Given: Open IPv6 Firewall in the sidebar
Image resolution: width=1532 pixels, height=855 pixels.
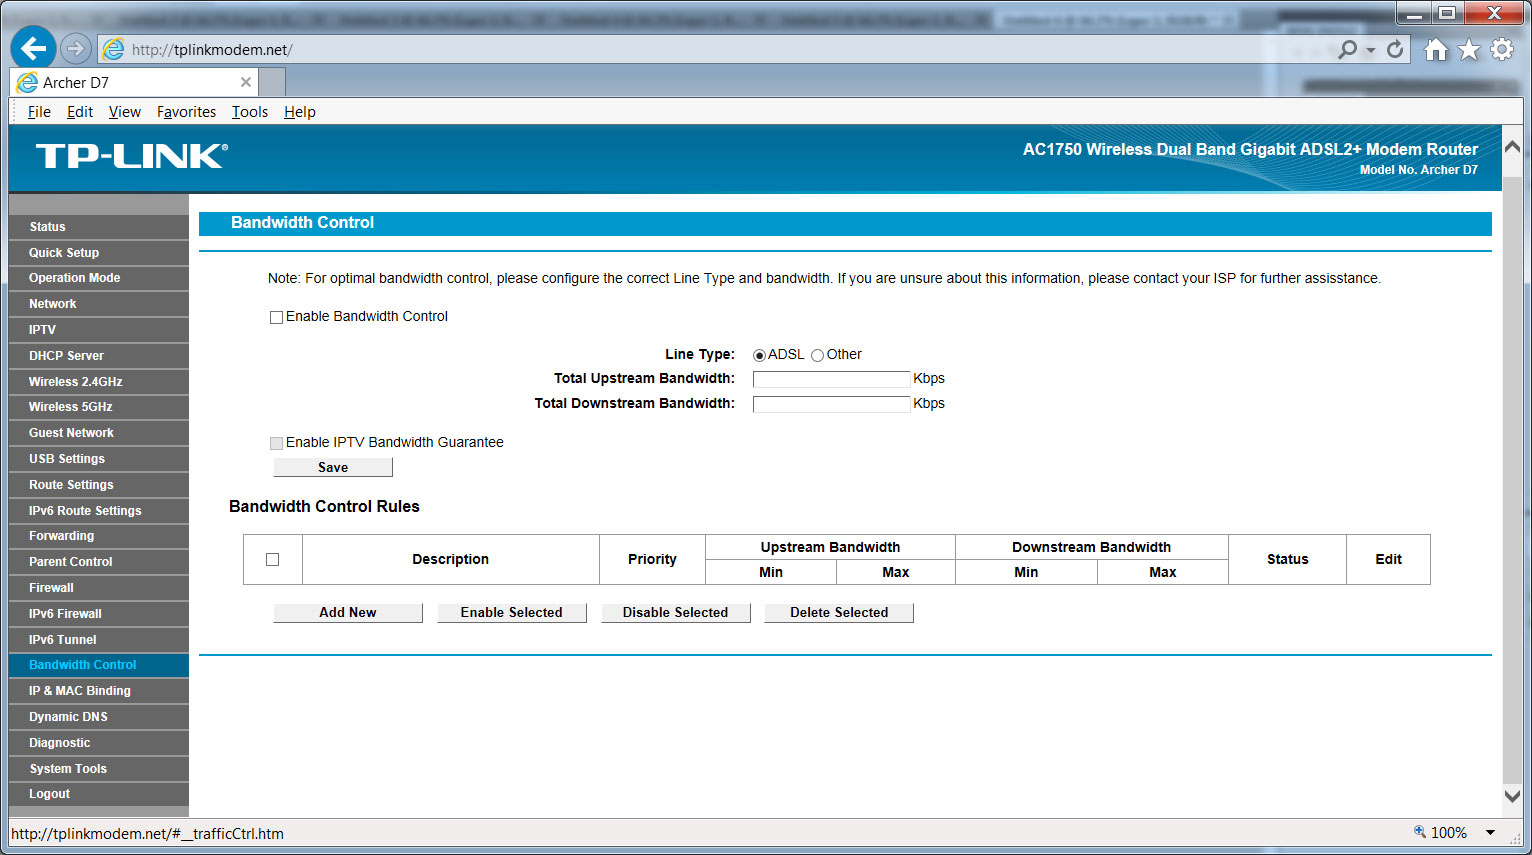Looking at the screenshot, I should 98,614.
